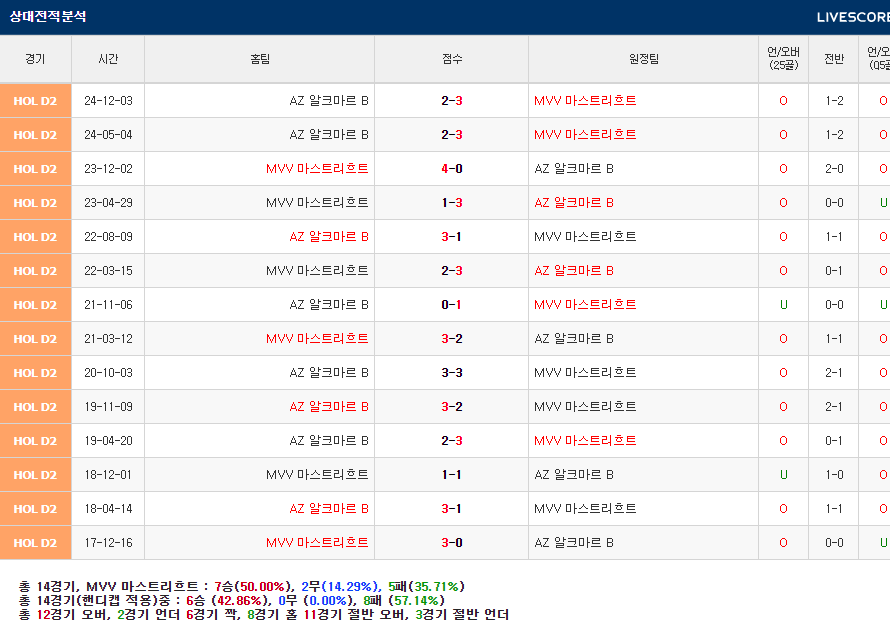Click the 0-1 score in the 21-11-06 row

pos(452,305)
